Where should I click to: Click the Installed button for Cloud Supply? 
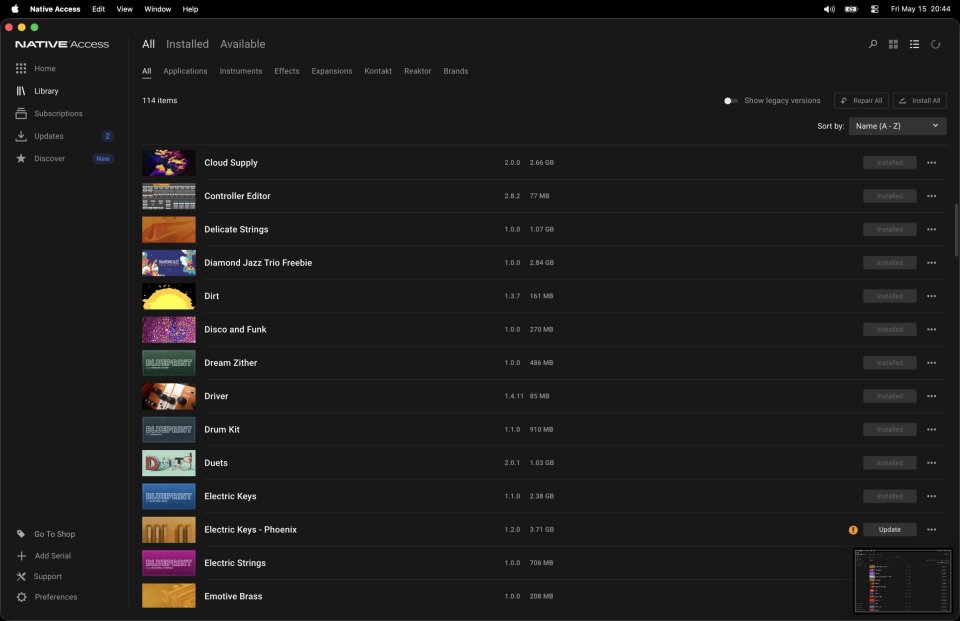pyautogui.click(x=890, y=163)
